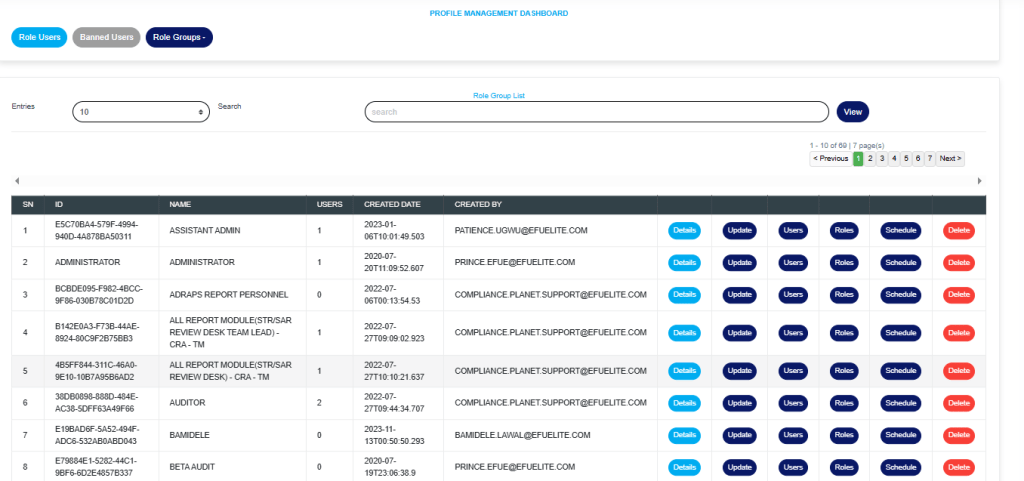Go to page 2 of results

(x=870, y=159)
